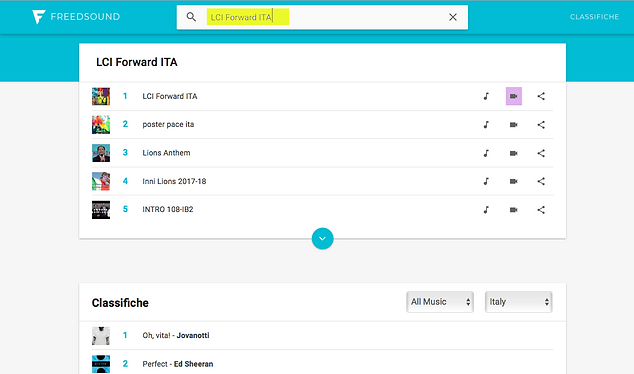This screenshot has width=634, height=374.
Task: Open the All Music genre dropdown
Action: (x=440, y=302)
